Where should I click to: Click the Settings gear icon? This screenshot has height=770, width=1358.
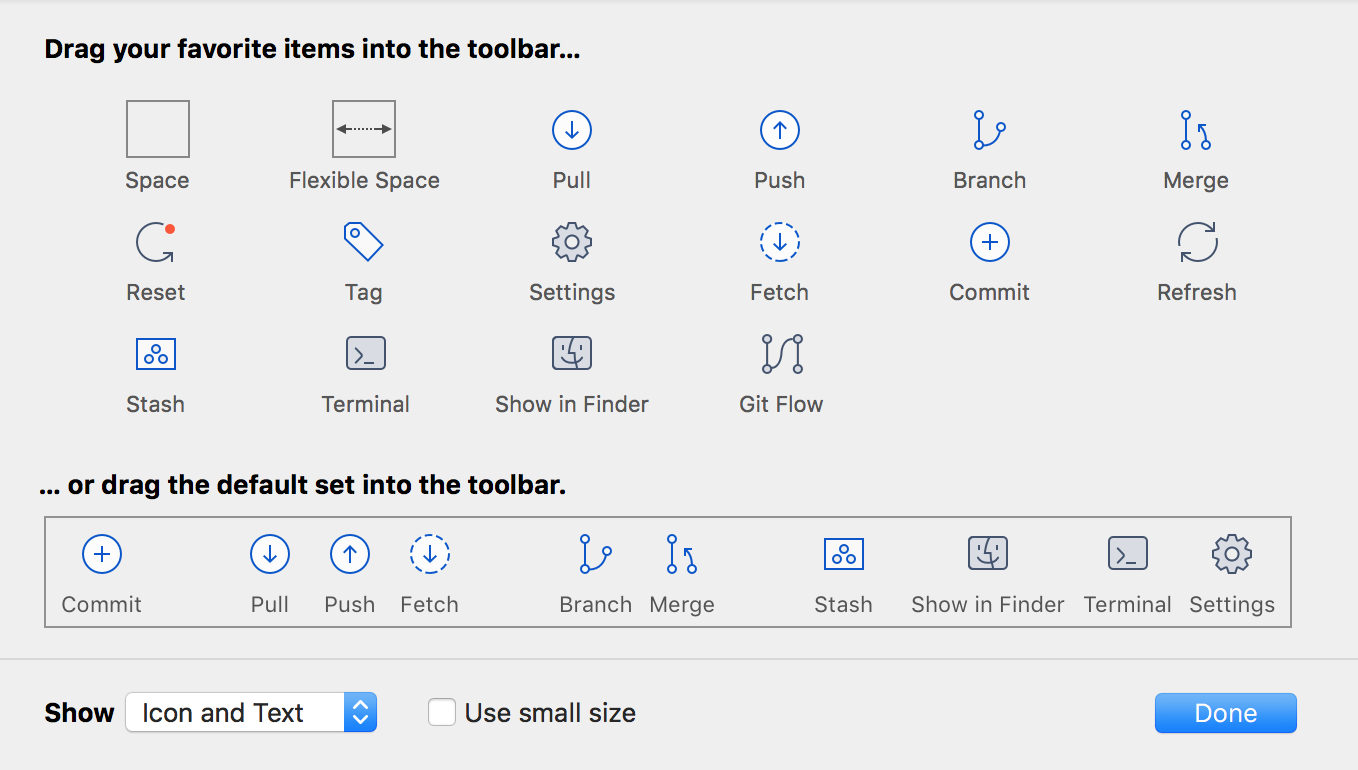point(571,241)
